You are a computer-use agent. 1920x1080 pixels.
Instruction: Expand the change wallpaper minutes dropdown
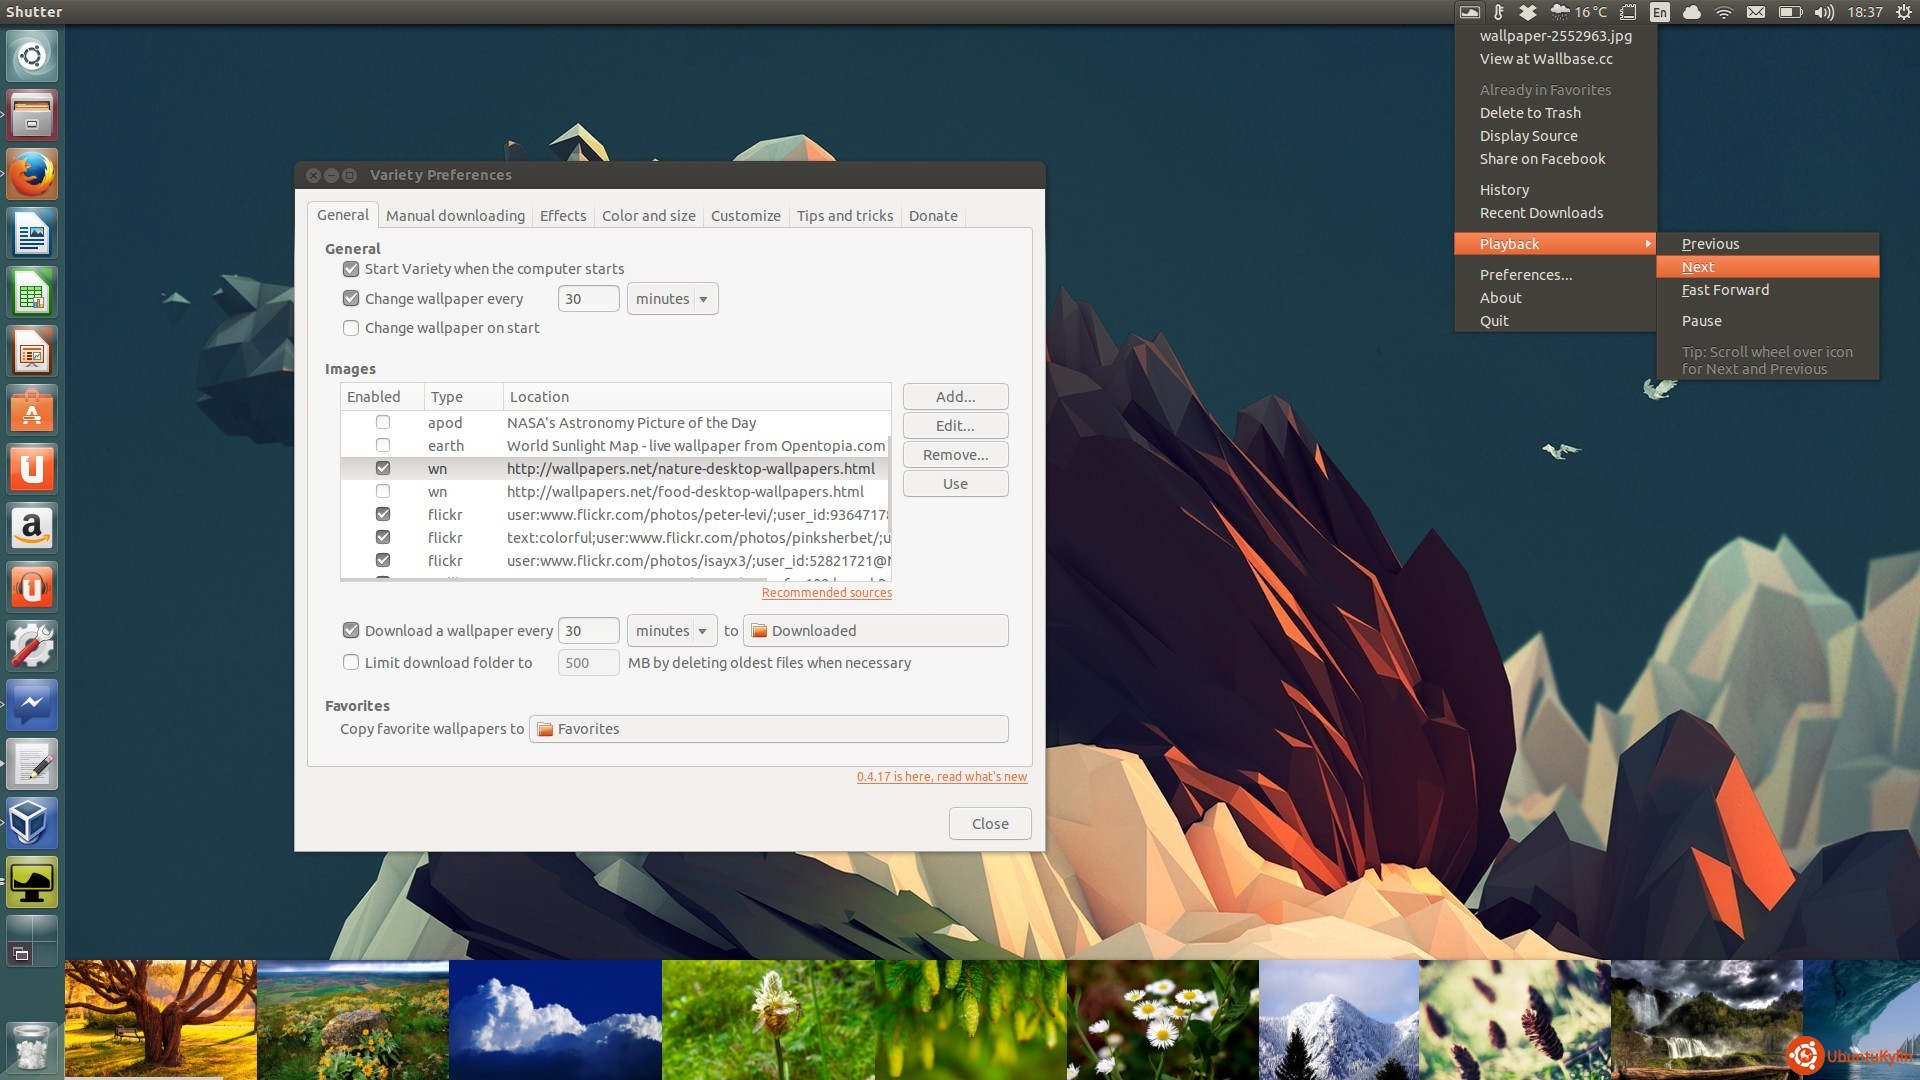coord(672,299)
